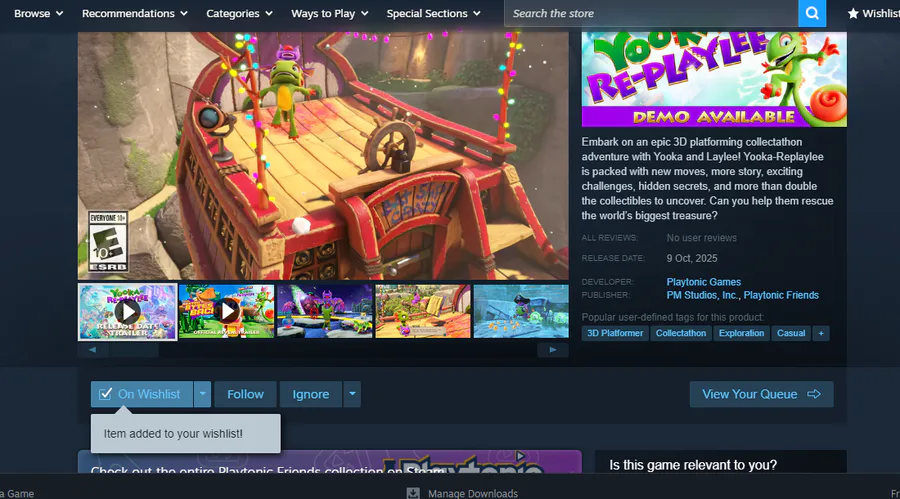The height and width of the screenshot is (499, 900).
Task: Open the Playtonic Friends publisher link
Action: pyautogui.click(x=781, y=295)
